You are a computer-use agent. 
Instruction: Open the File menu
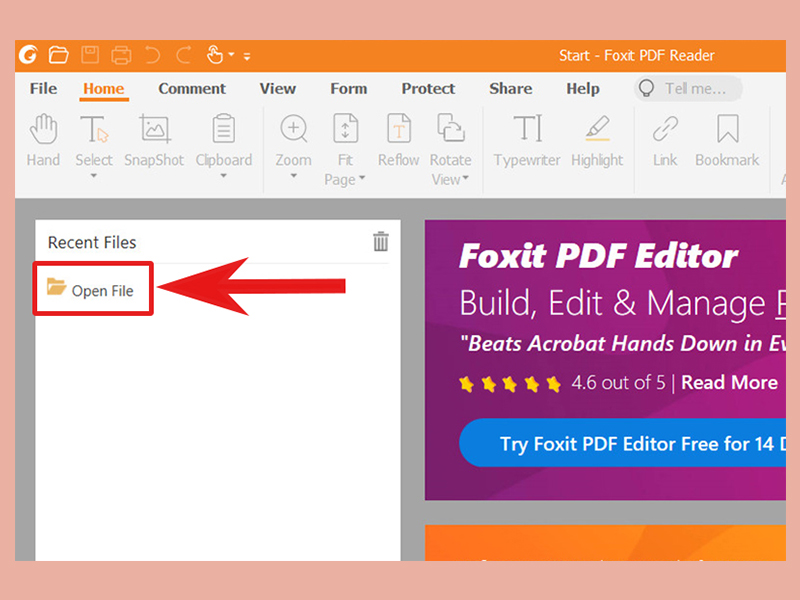(x=43, y=89)
